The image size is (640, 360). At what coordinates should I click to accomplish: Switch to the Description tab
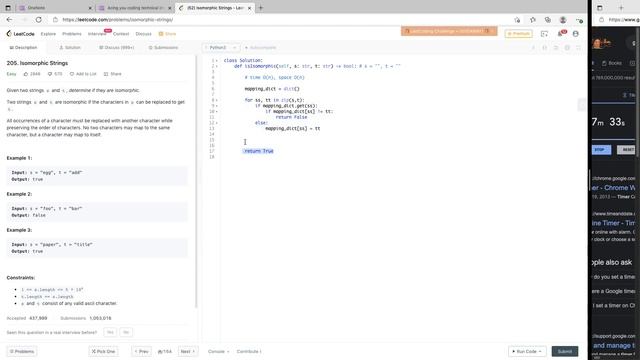(23, 48)
